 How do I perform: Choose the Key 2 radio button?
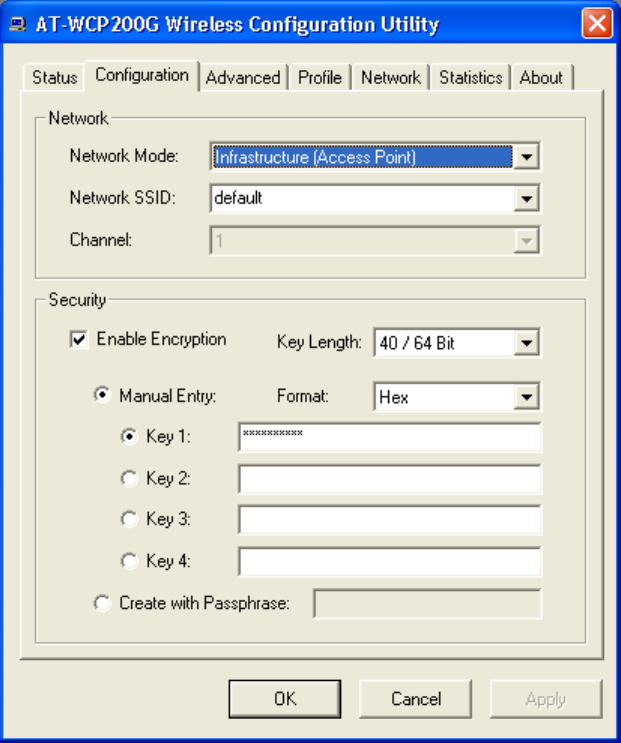[129, 478]
